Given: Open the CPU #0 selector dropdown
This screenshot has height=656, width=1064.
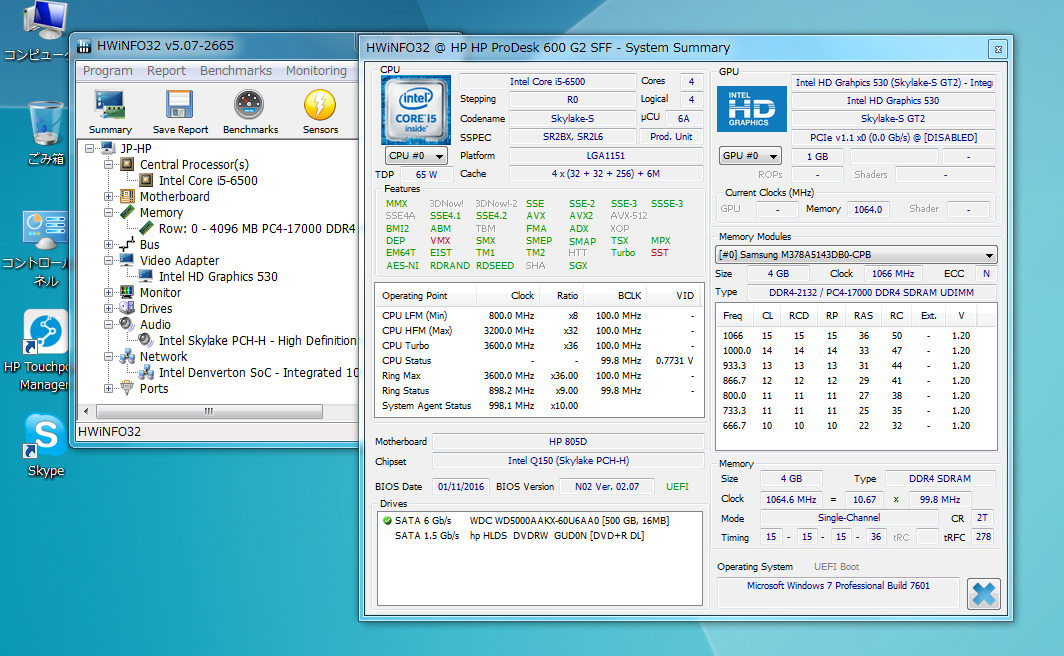Looking at the screenshot, I should (416, 156).
